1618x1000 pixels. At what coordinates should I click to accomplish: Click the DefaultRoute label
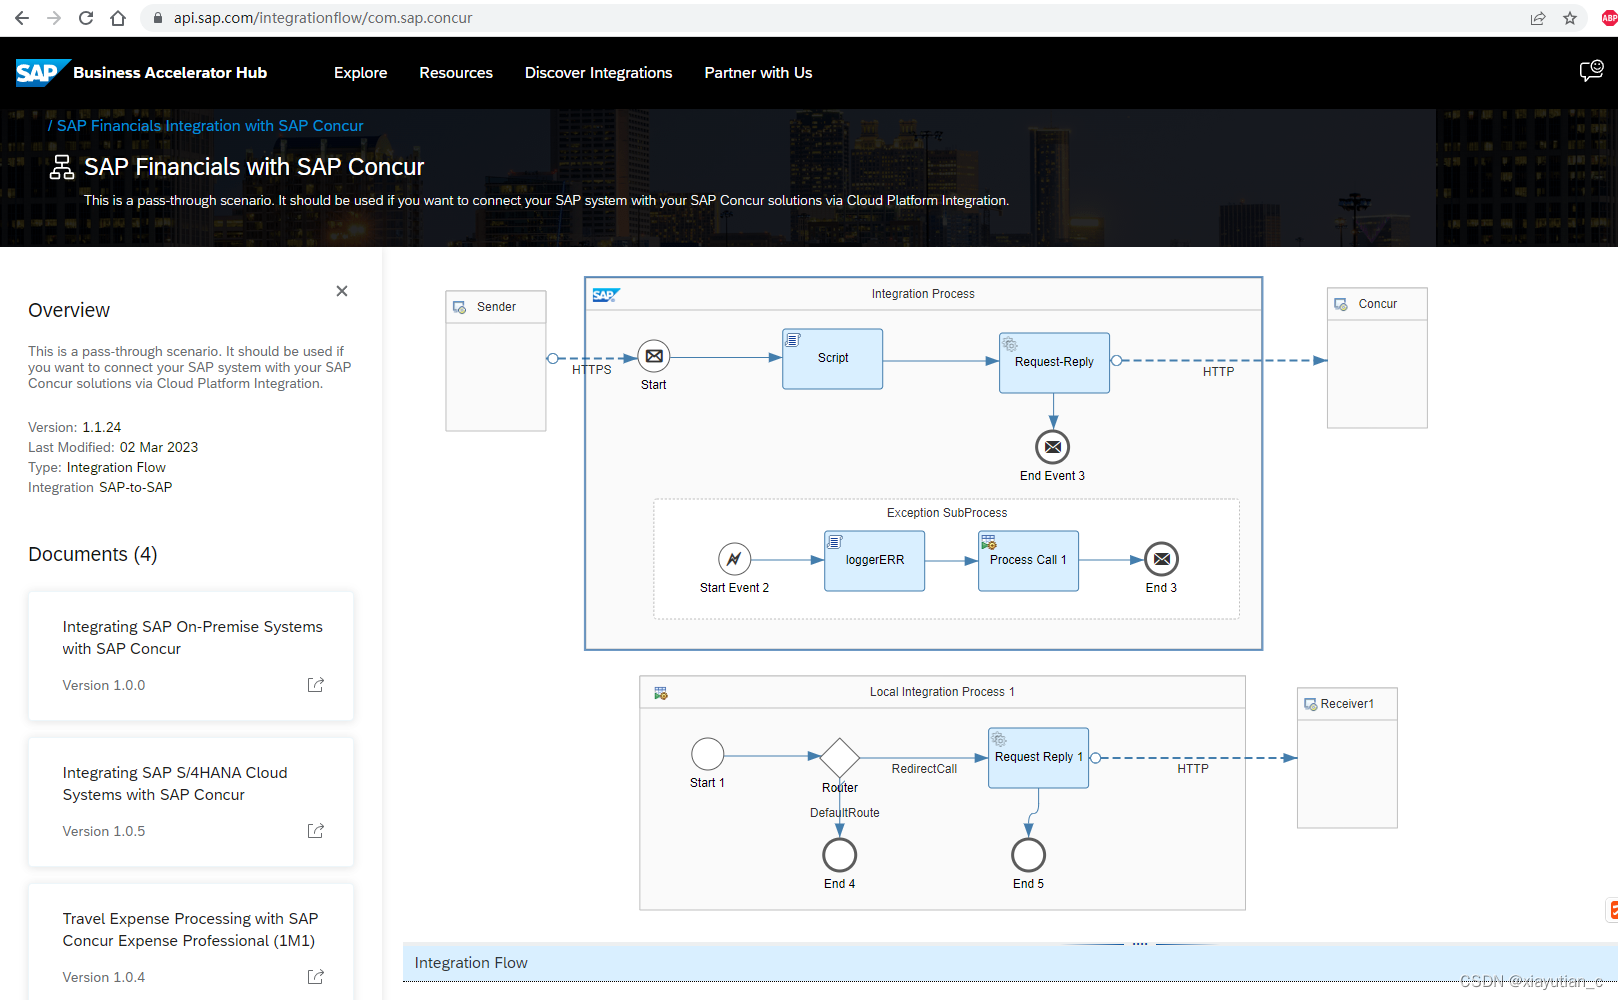(845, 813)
